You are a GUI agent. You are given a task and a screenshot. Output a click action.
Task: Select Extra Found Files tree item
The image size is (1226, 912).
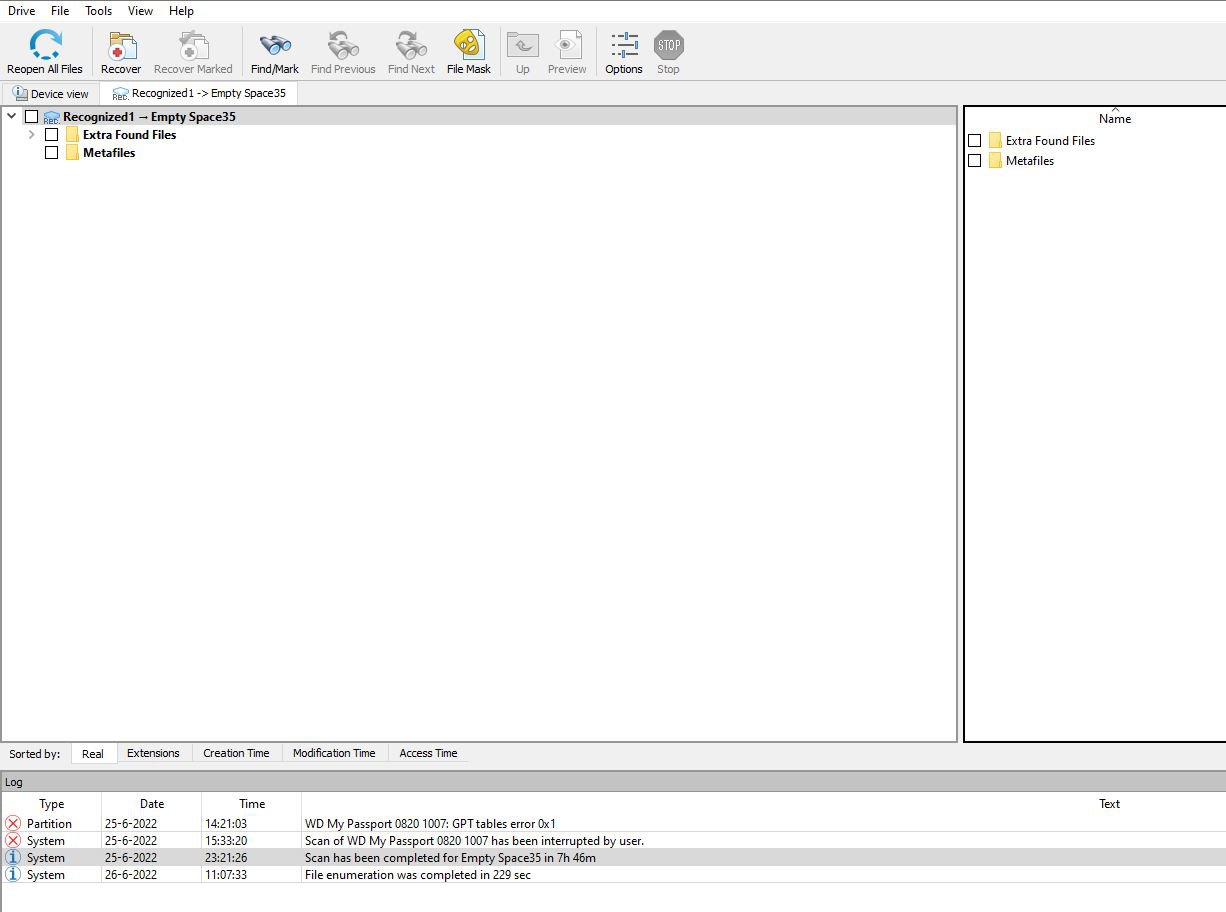(x=129, y=135)
